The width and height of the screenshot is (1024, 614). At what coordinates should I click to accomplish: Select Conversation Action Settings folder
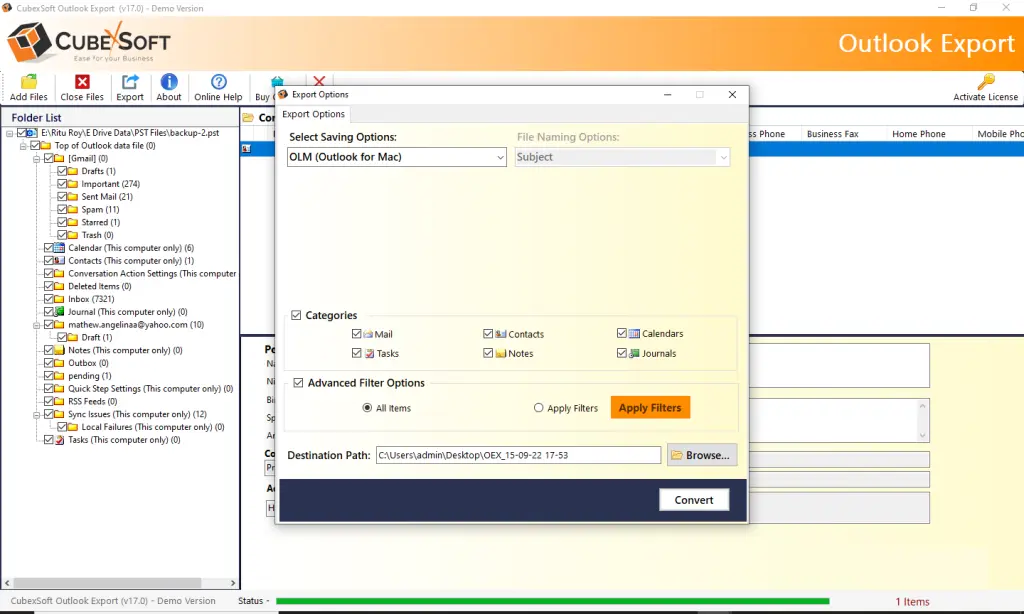point(152,274)
